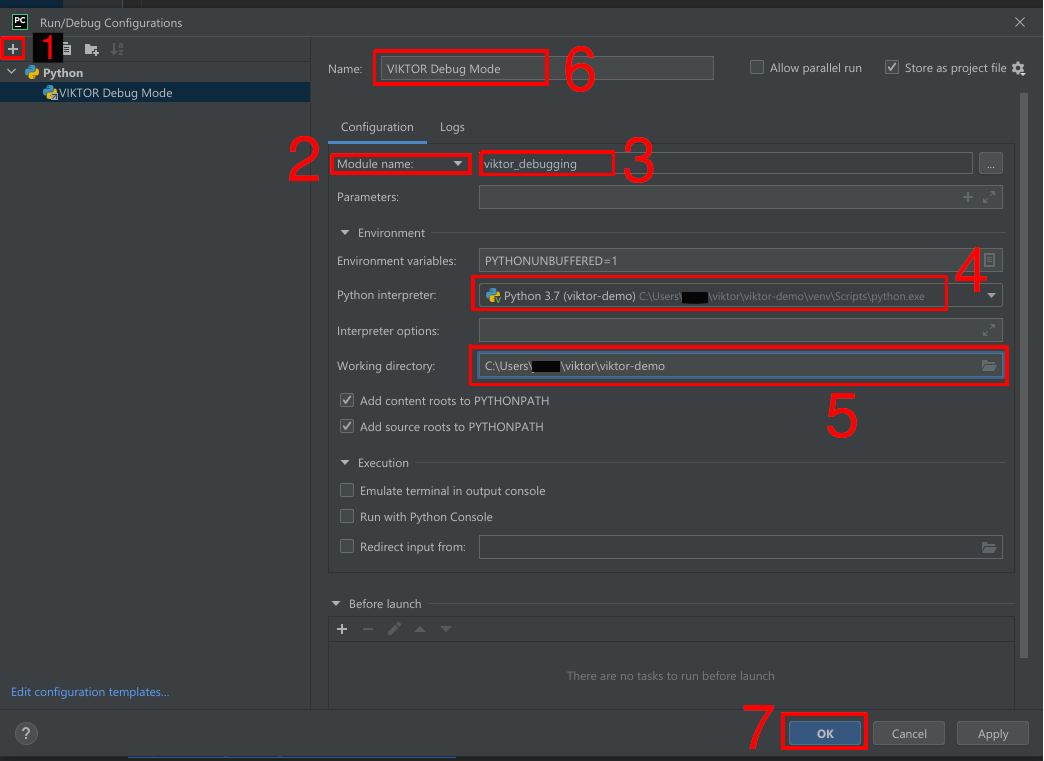
Task: Click the move into new folder icon
Action: [x=92, y=49]
